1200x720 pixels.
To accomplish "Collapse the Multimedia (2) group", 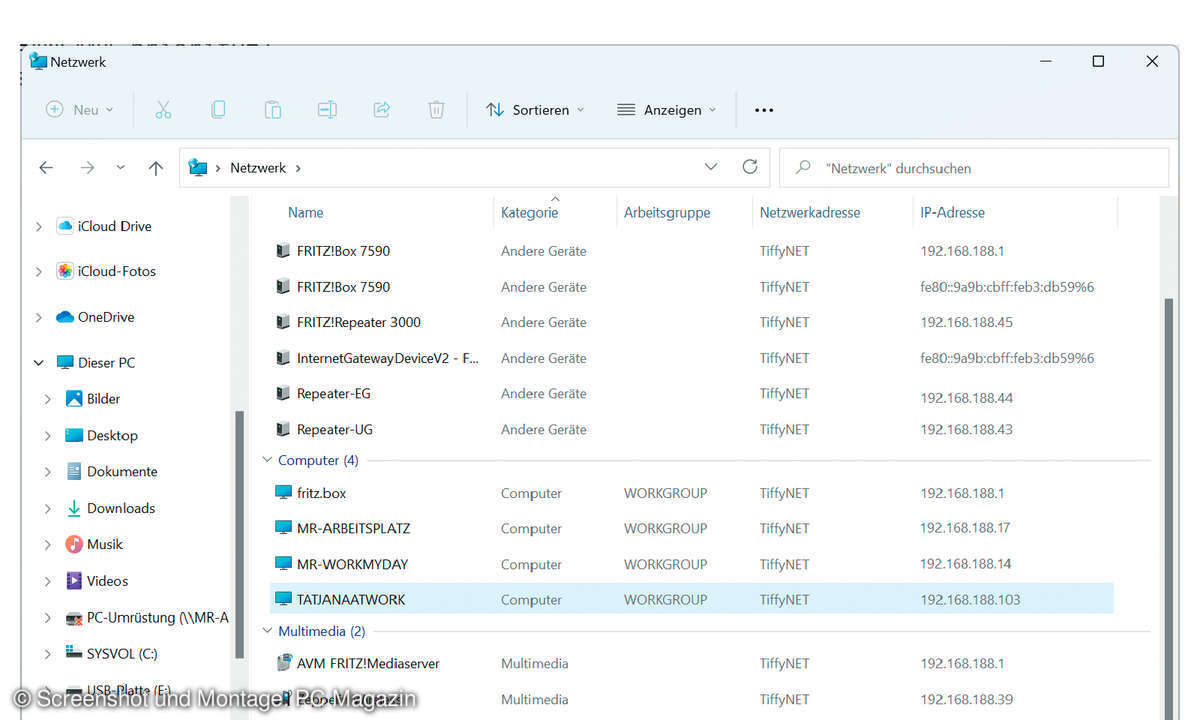I will pyautogui.click(x=267, y=632).
